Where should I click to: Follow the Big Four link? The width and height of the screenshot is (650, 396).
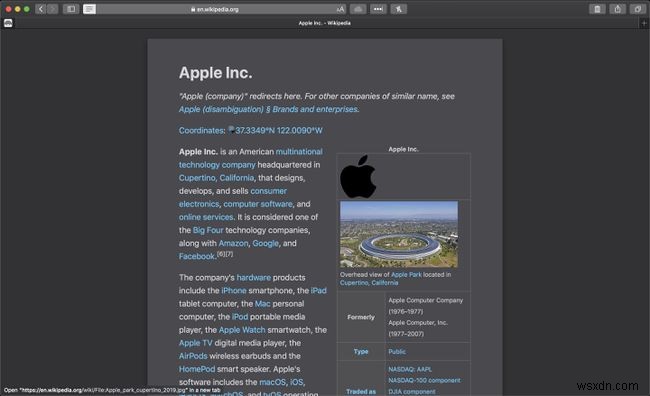pos(208,230)
